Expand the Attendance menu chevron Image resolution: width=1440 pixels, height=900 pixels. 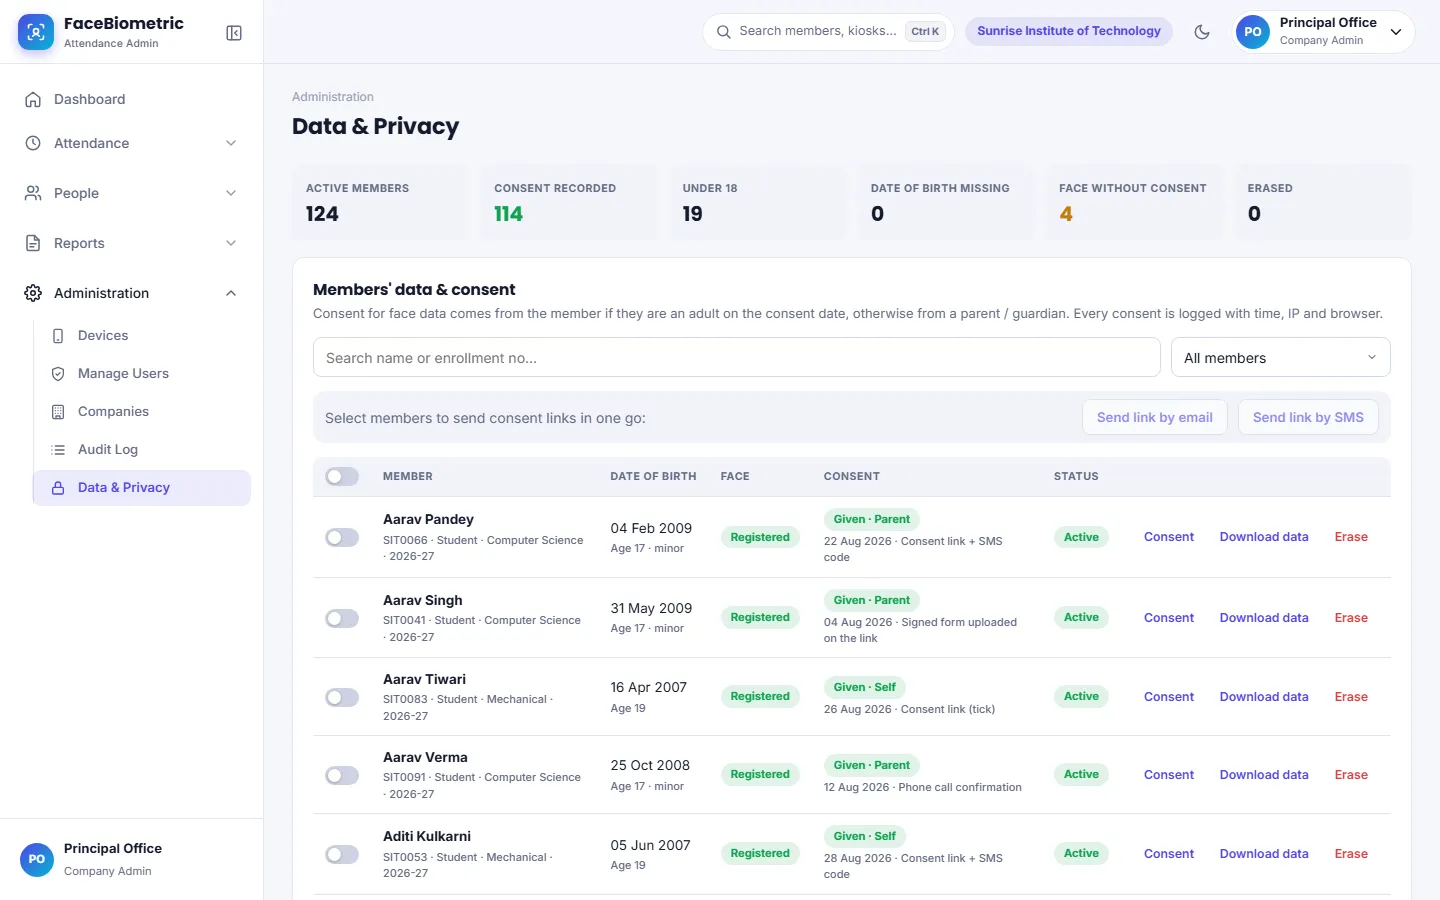(231, 143)
